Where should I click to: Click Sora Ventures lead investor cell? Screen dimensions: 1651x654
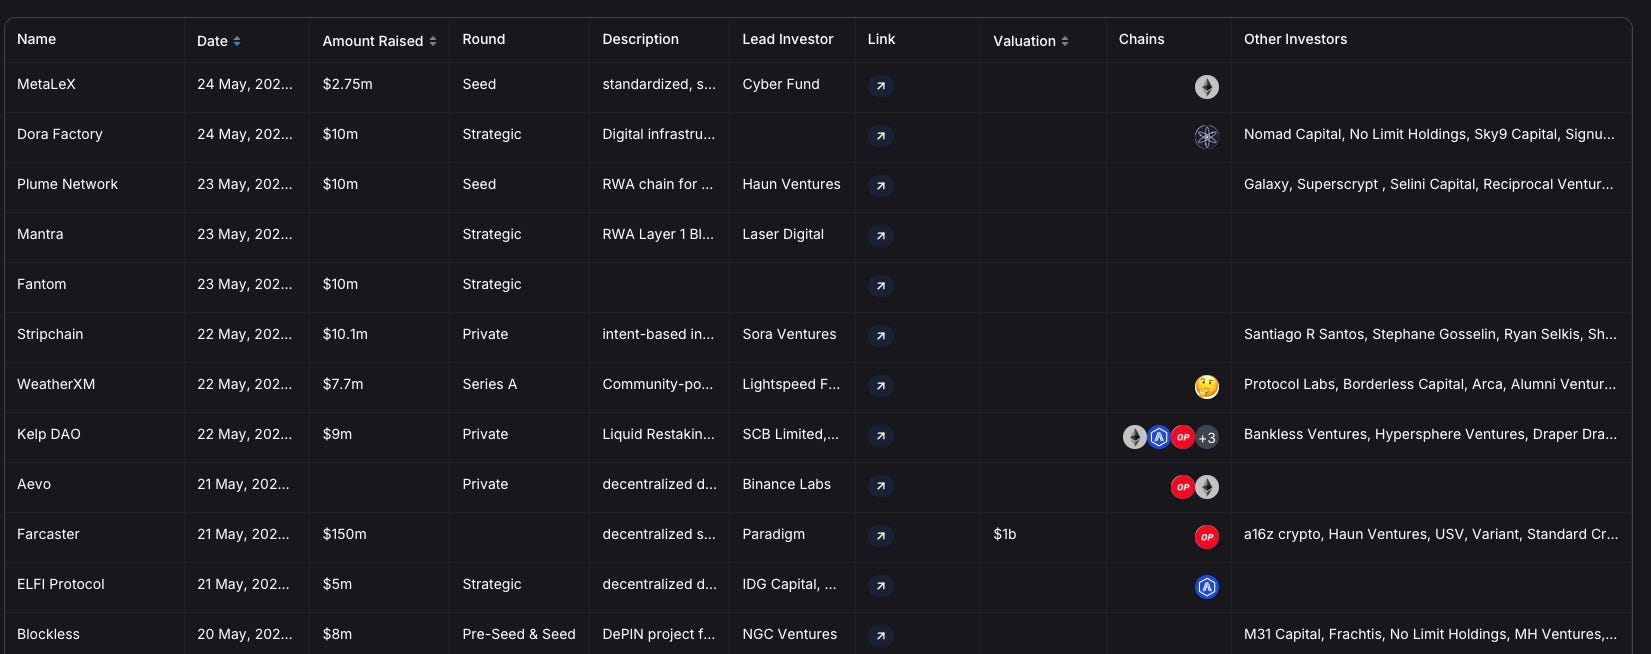(789, 334)
